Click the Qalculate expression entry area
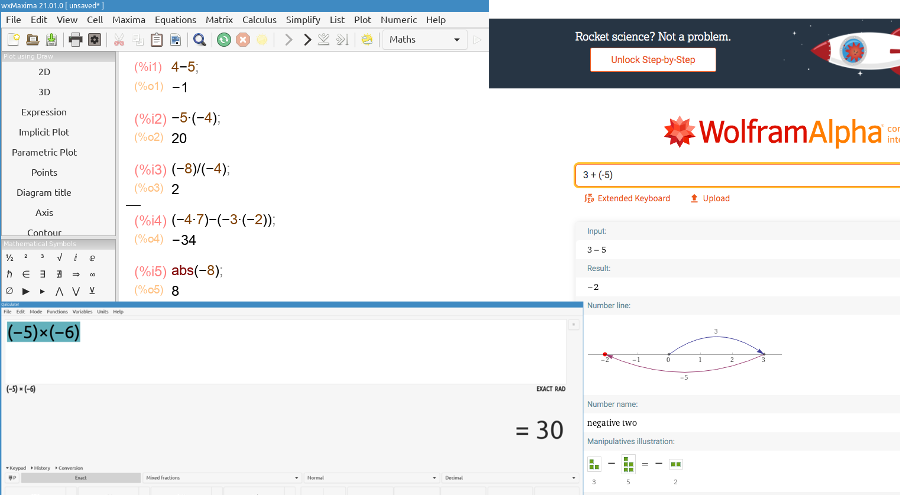 [x=285, y=351]
